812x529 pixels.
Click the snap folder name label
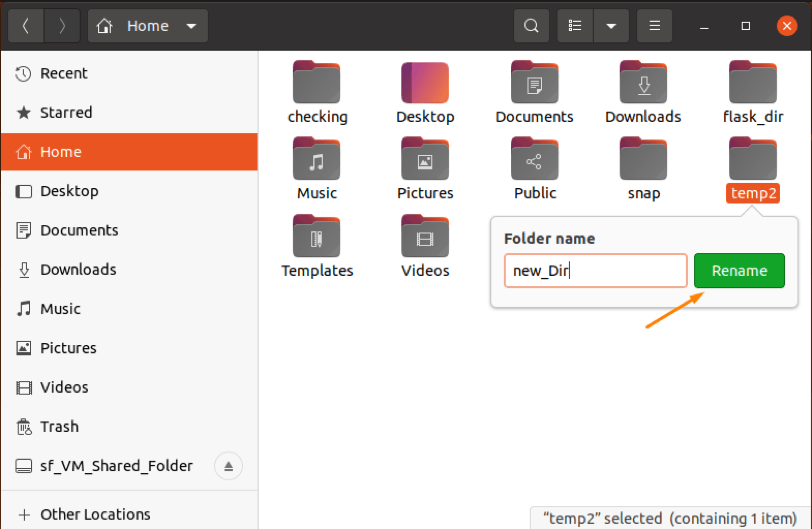coord(644,194)
